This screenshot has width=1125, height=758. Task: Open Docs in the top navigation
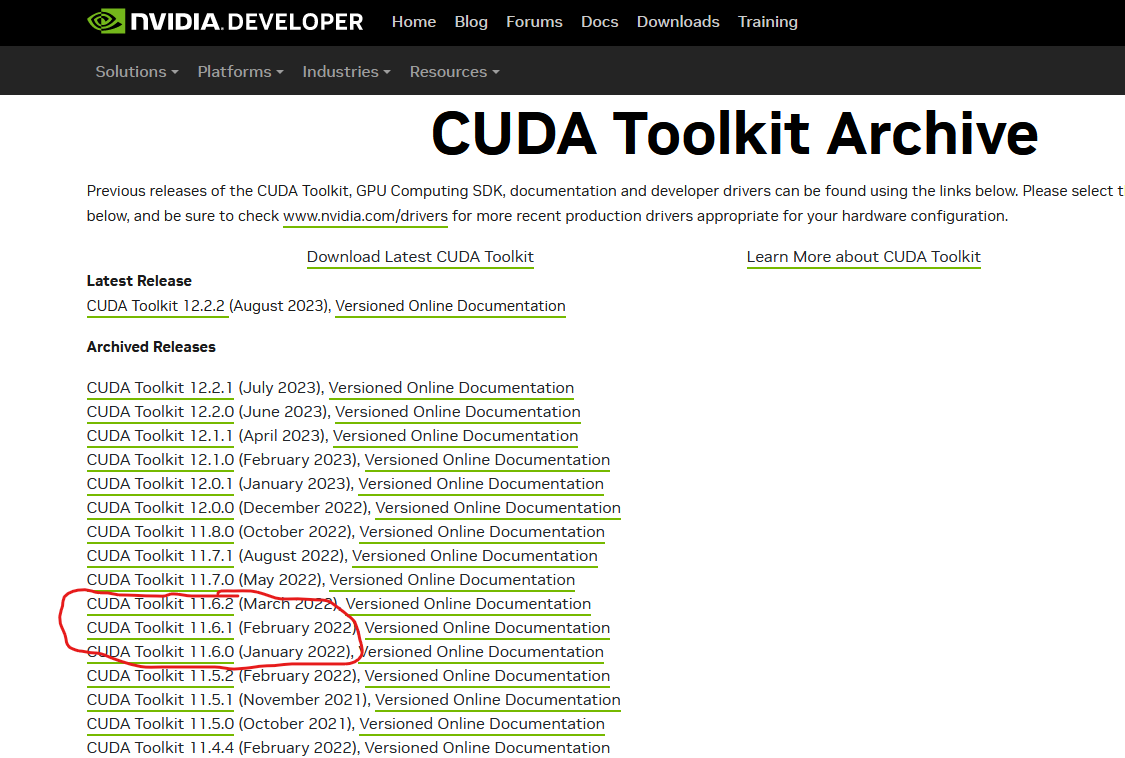[x=599, y=22]
